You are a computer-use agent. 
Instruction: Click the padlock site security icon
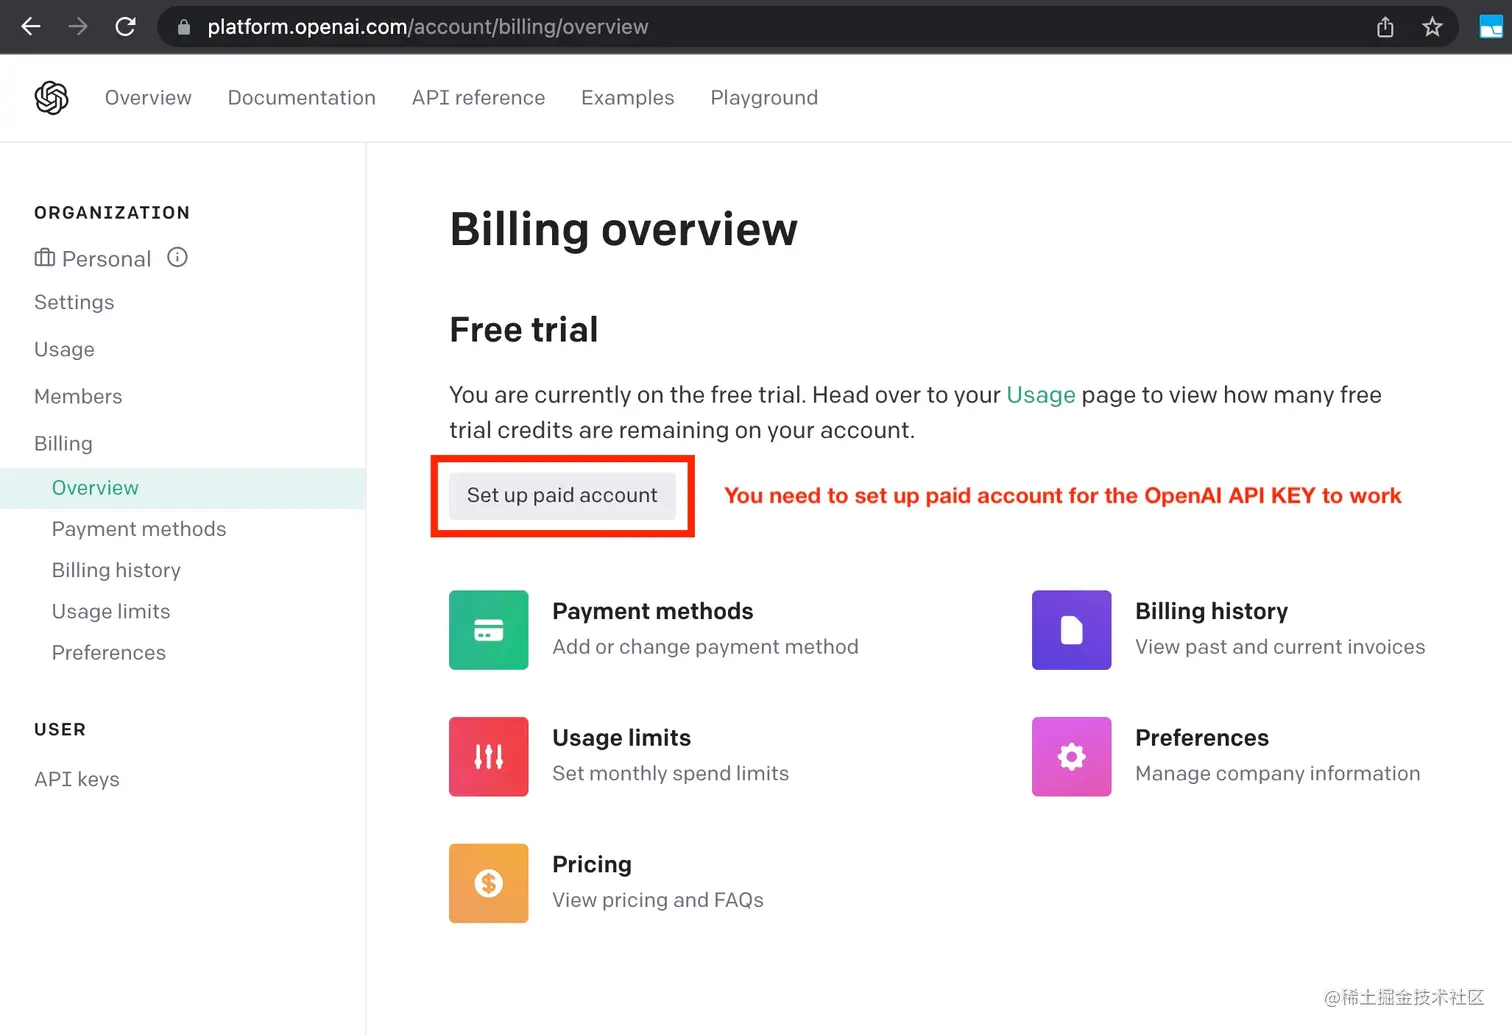(x=184, y=27)
